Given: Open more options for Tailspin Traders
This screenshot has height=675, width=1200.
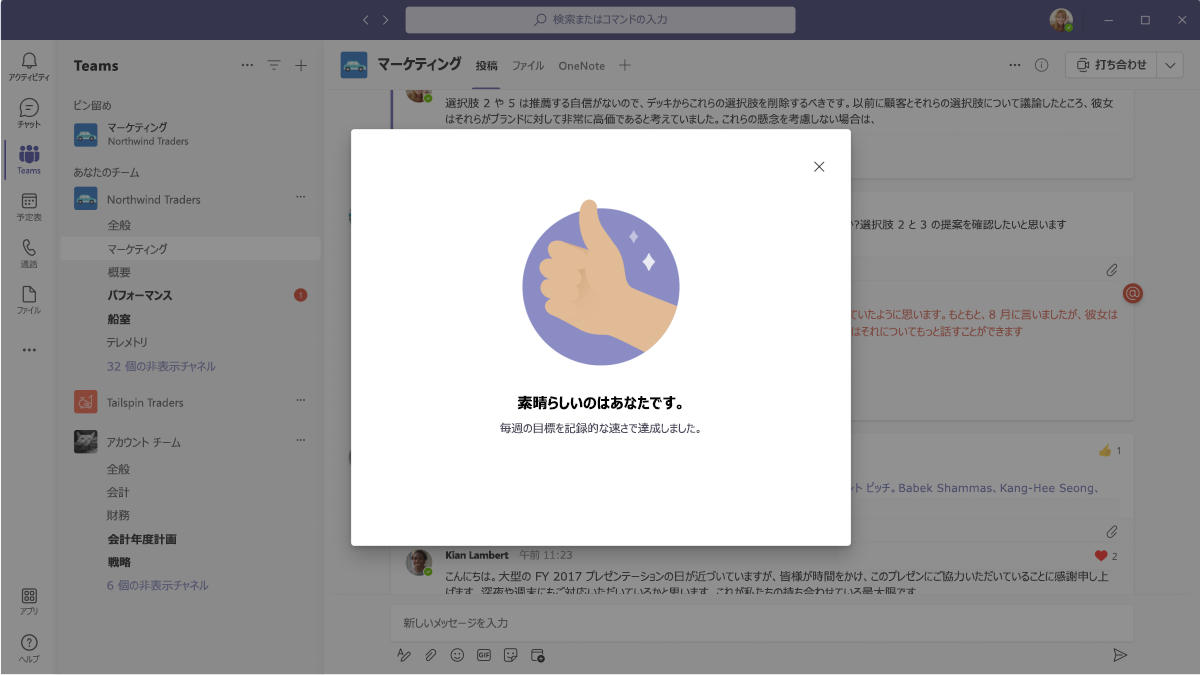Looking at the screenshot, I should point(300,401).
